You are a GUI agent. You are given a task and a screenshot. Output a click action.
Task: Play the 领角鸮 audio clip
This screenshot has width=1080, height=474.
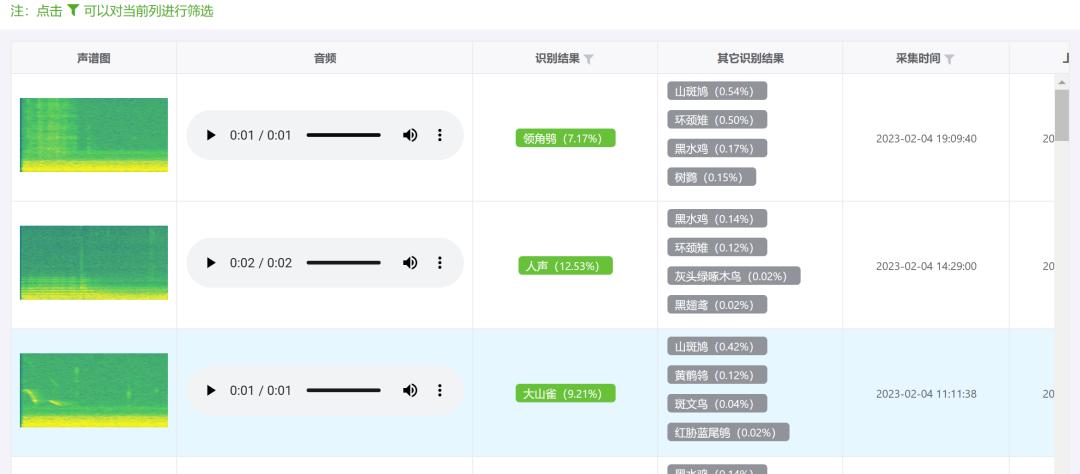(211, 135)
